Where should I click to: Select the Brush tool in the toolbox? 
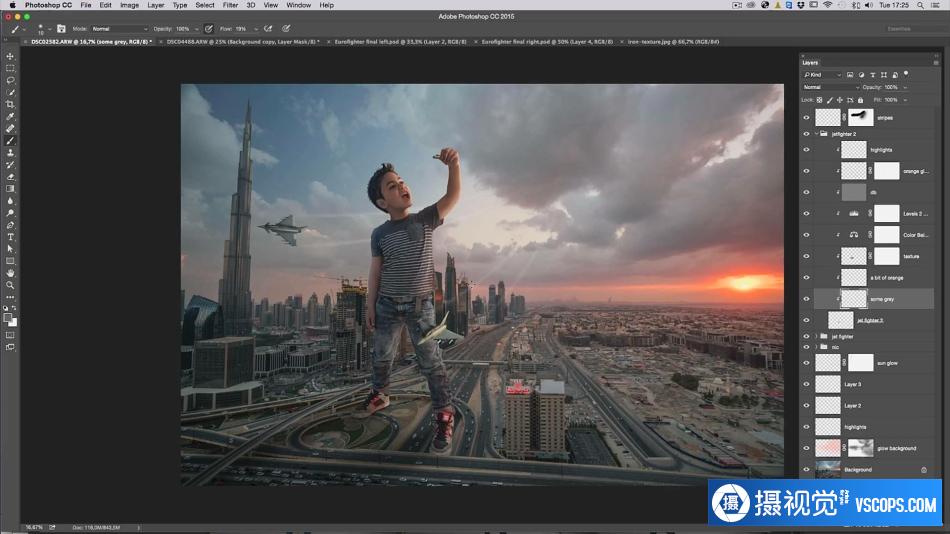10,141
